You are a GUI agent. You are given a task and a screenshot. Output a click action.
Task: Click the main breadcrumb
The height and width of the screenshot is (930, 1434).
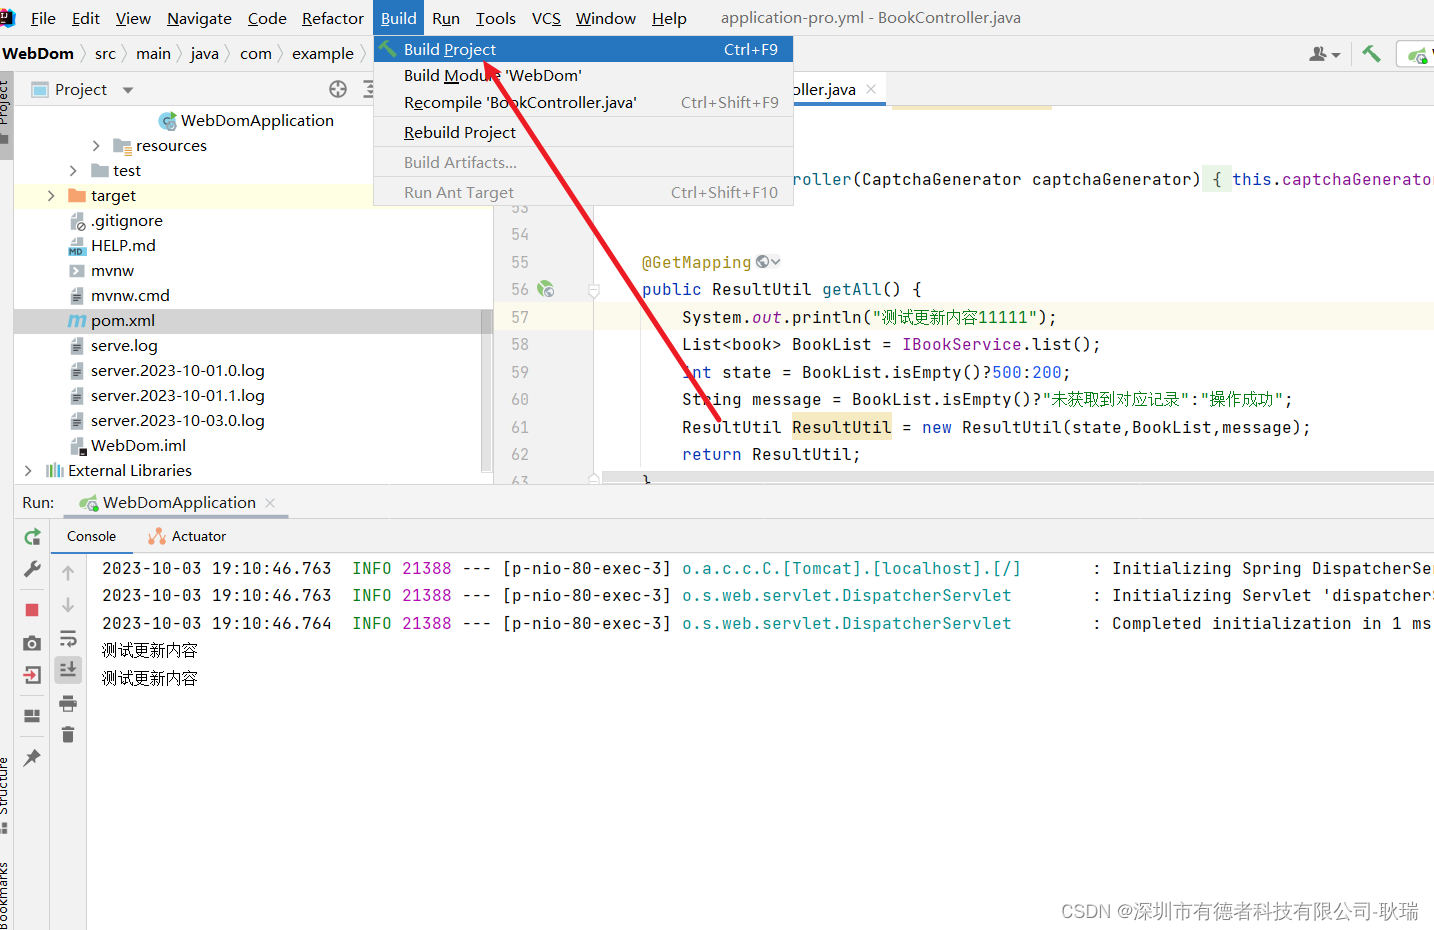(153, 54)
